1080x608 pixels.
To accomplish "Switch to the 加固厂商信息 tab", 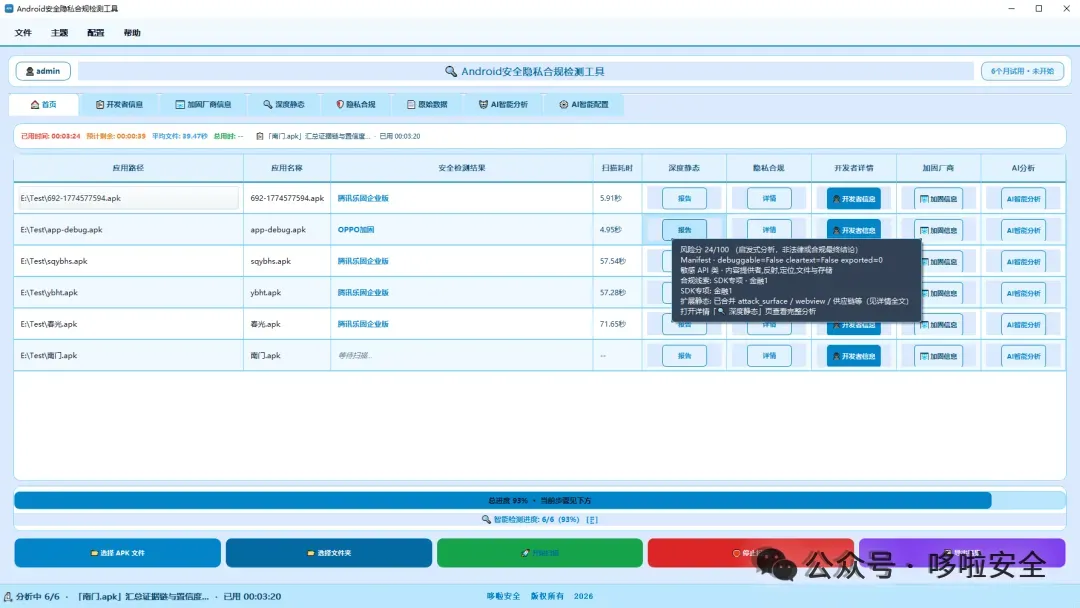I will [203, 104].
